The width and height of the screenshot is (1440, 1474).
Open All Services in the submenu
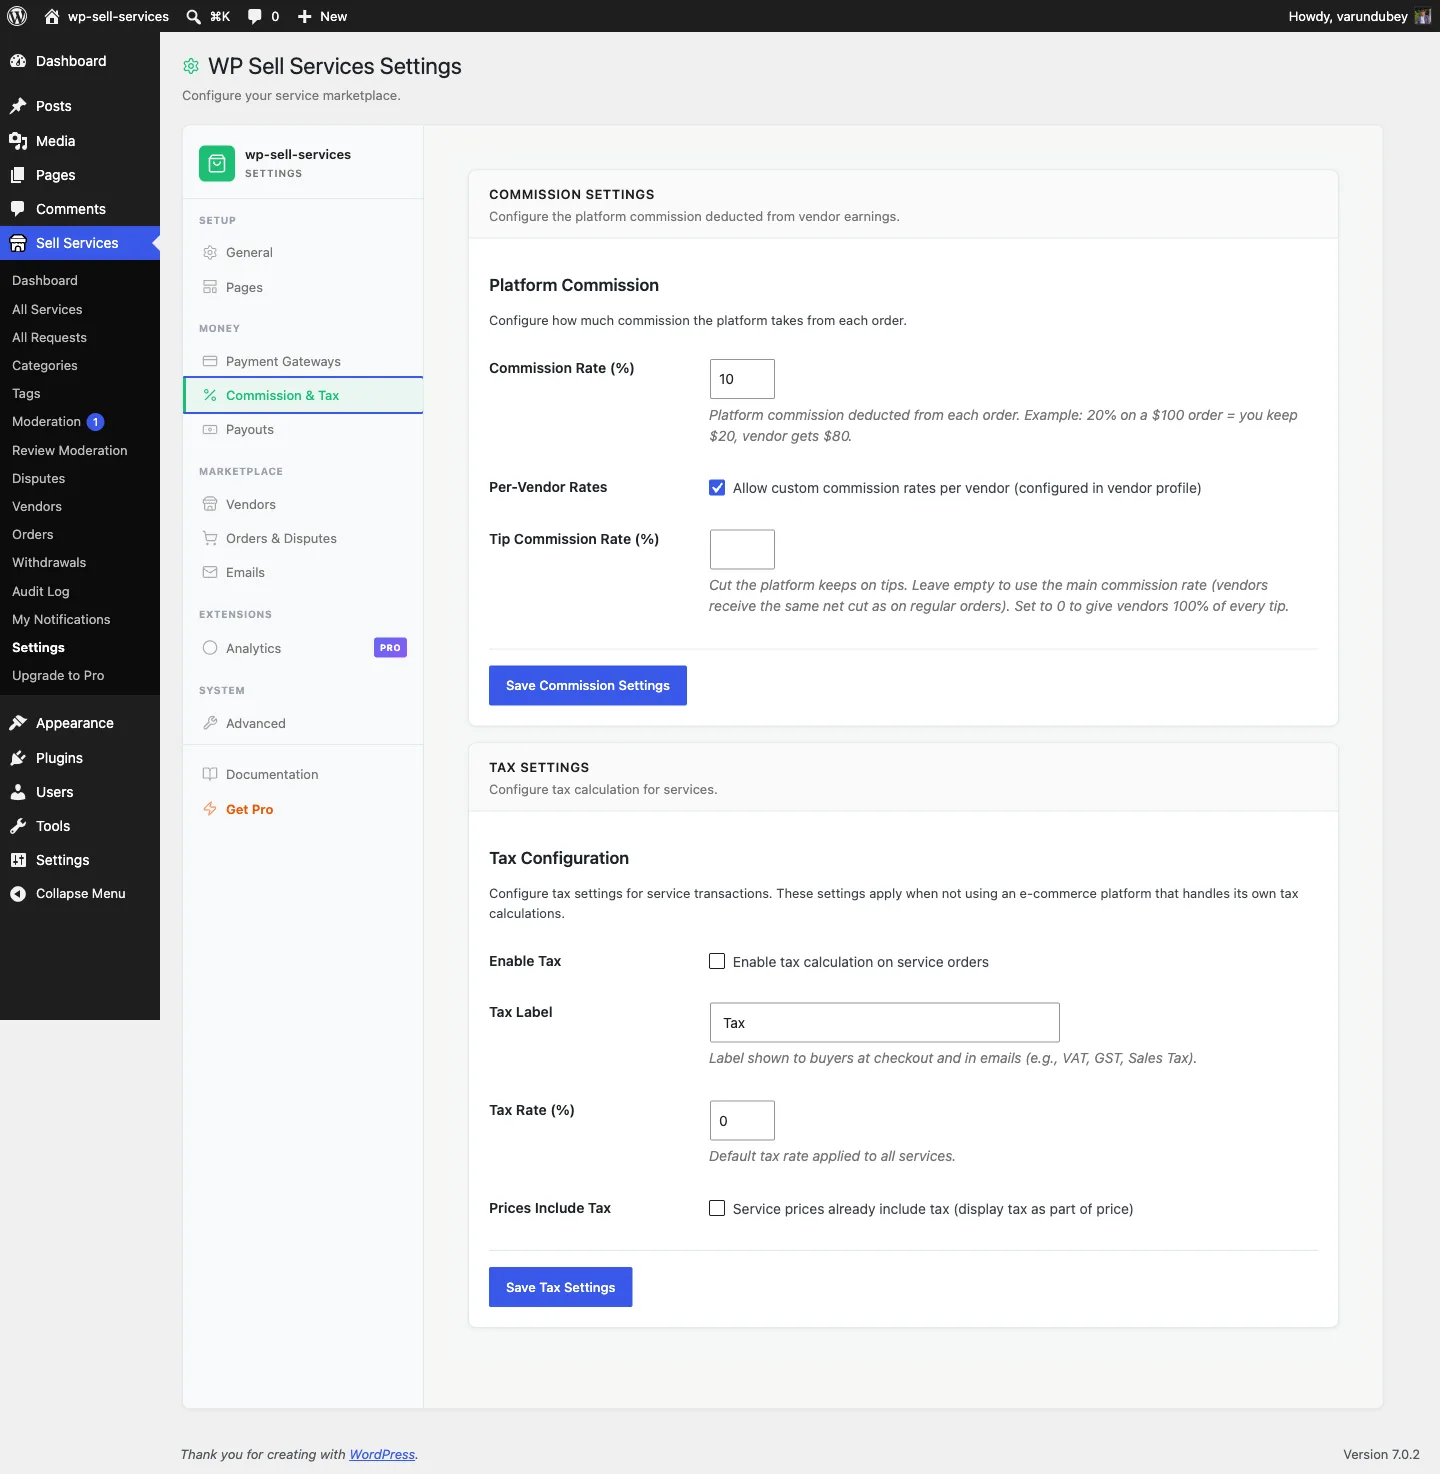[x=47, y=310]
